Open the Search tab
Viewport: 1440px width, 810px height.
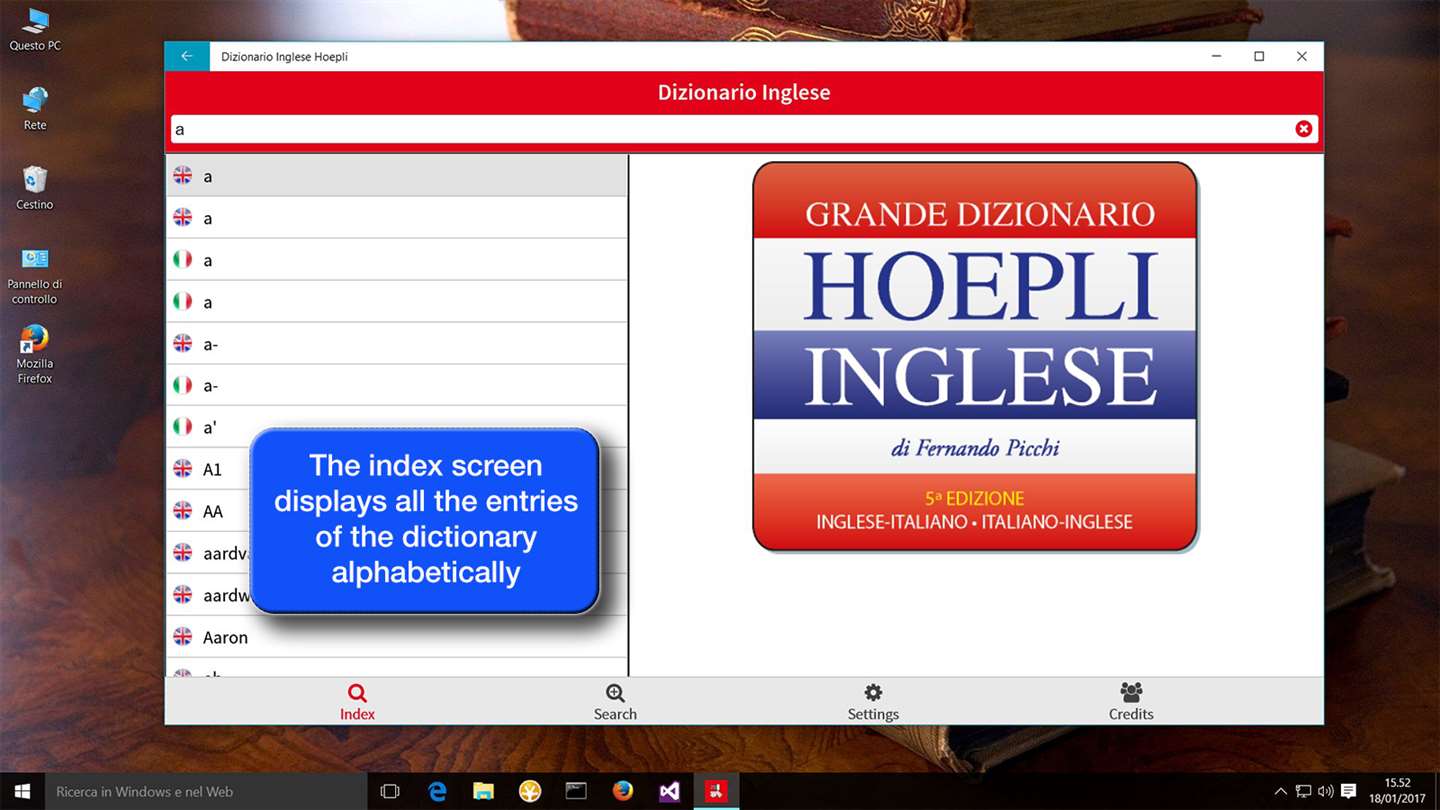(x=615, y=702)
